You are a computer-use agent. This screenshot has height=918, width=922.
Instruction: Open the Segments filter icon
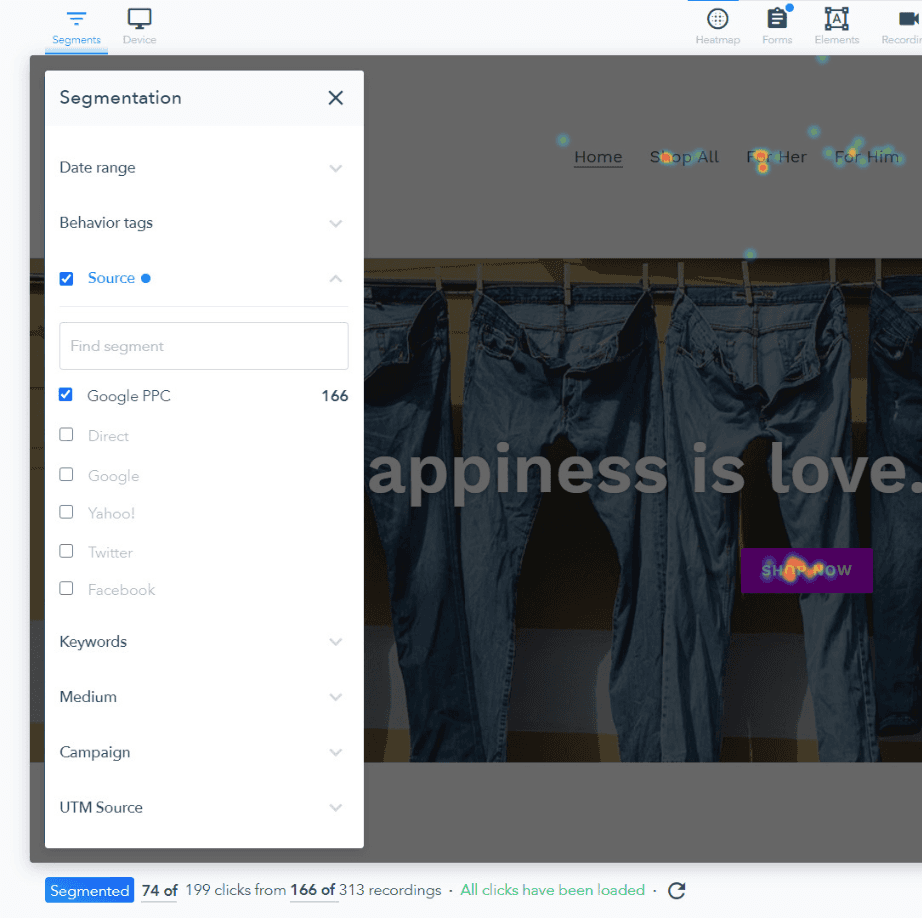coord(76,19)
